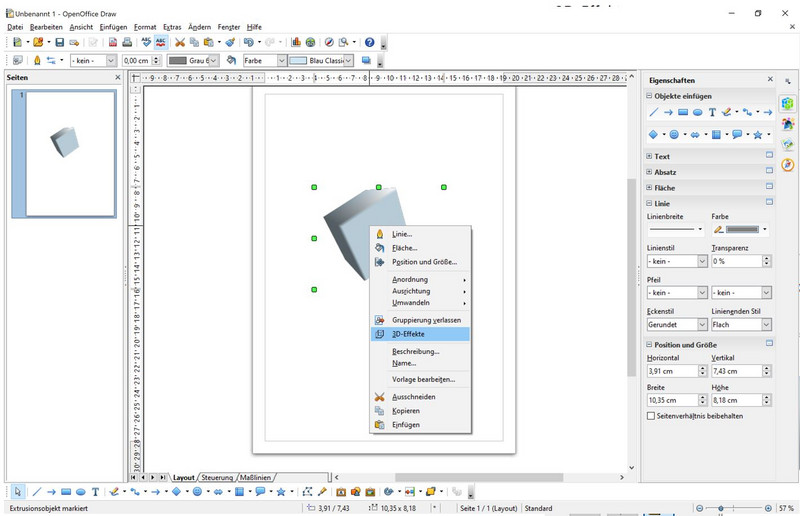Collapse the Linie section in sidebar
The height and width of the screenshot is (516, 800).
650,203
